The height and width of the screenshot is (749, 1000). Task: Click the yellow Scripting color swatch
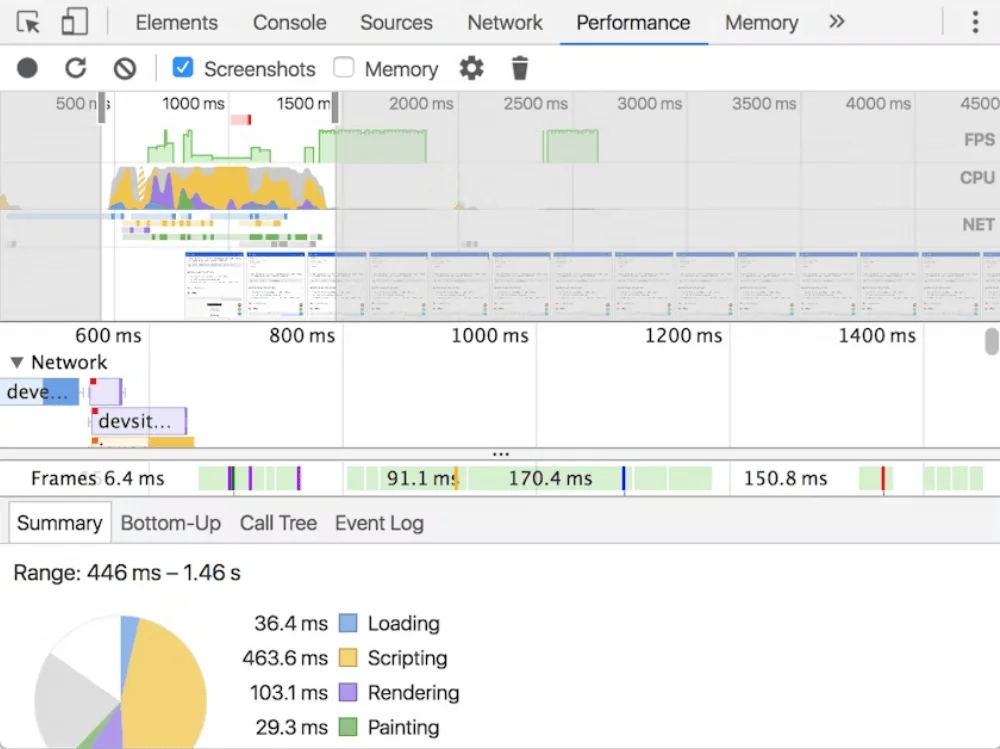[x=348, y=658]
